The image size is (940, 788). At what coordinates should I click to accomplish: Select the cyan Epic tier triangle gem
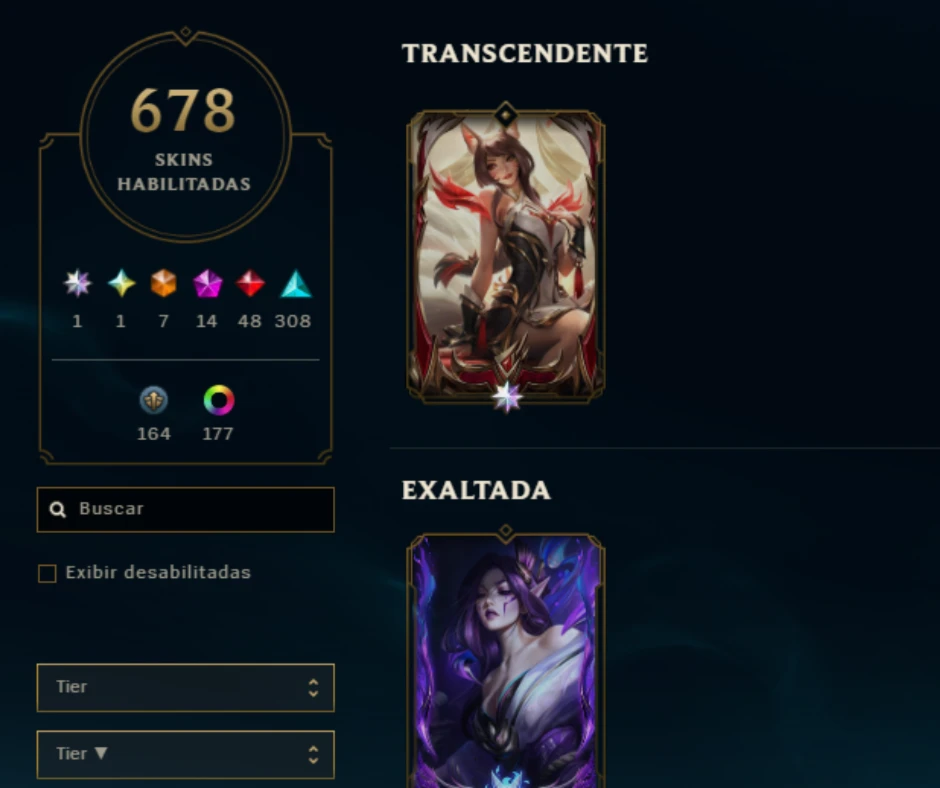pos(296,284)
